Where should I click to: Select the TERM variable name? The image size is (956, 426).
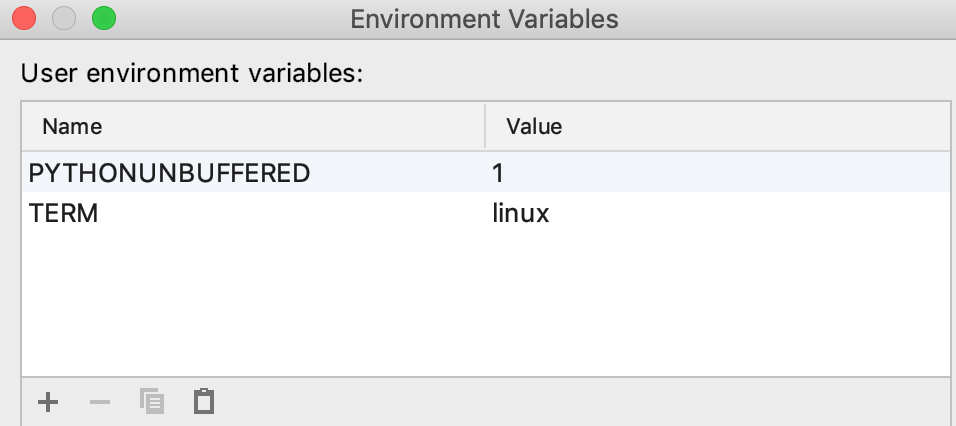tap(63, 213)
